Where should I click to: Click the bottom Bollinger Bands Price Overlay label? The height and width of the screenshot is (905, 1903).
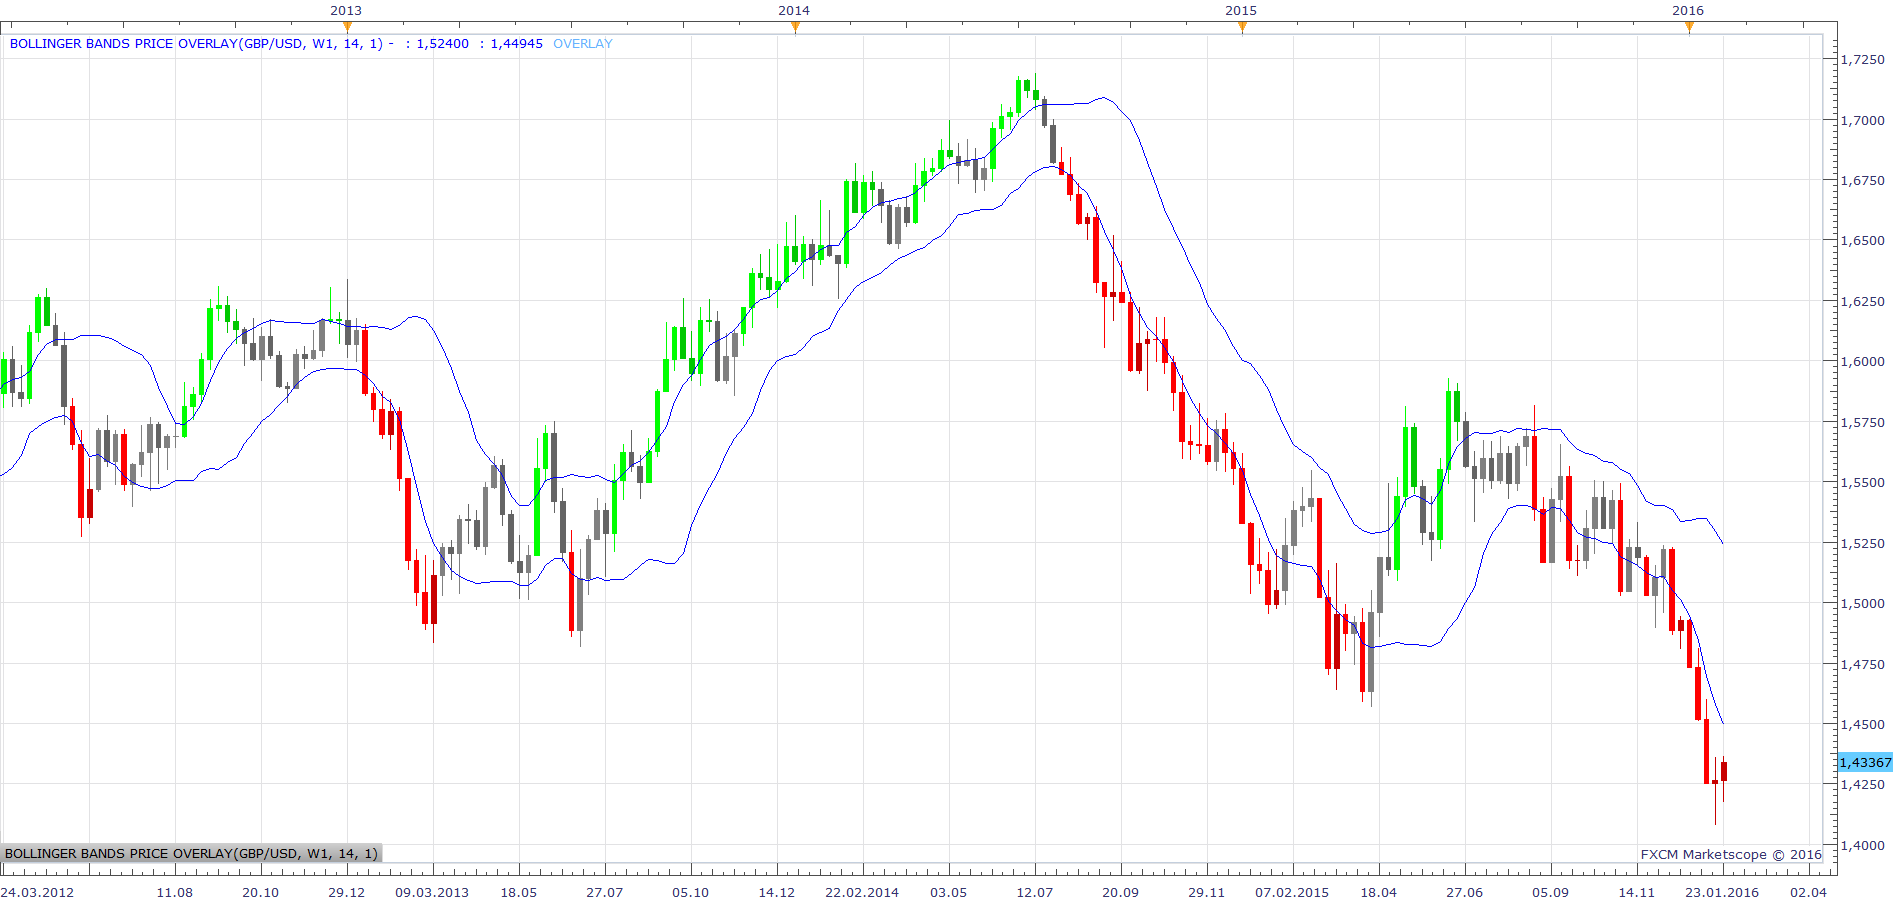(191, 854)
